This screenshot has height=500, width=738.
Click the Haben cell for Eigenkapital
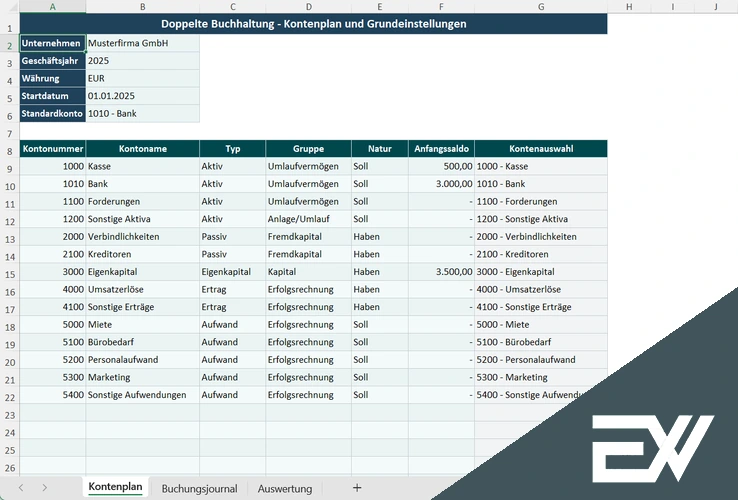click(x=380, y=272)
